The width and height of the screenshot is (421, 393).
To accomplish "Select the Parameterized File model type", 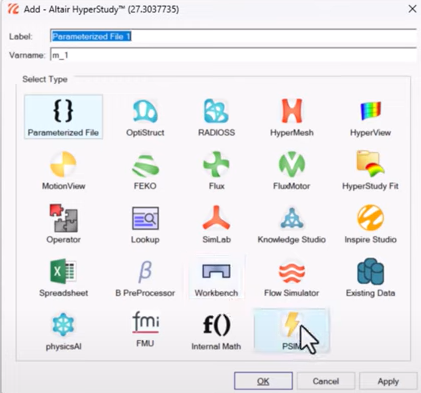I will pyautogui.click(x=63, y=117).
